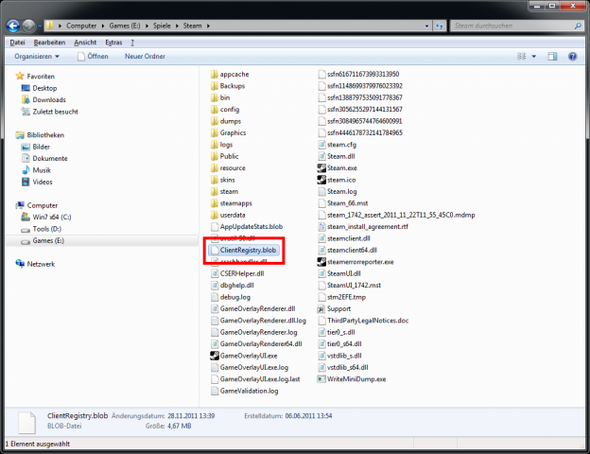Select Favoriten in the navigation pane
This screenshot has width=590, height=454.
pyautogui.click(x=35, y=76)
